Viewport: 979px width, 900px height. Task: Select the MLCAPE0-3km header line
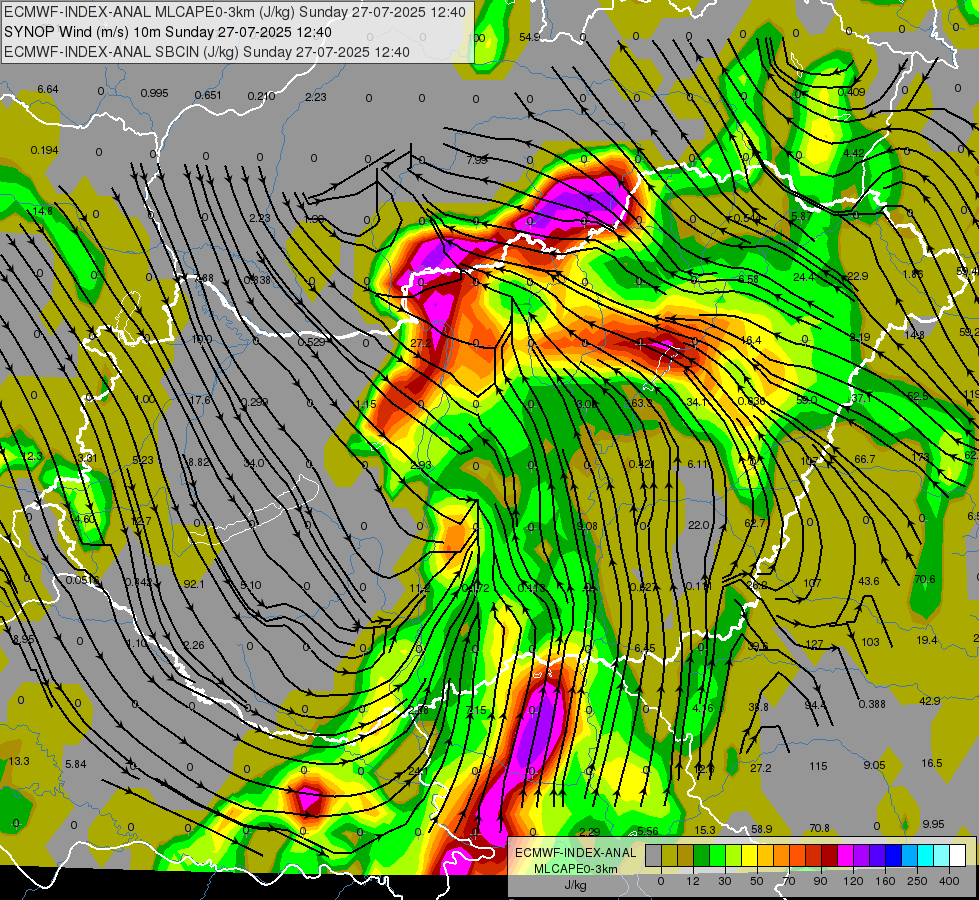click(x=235, y=12)
